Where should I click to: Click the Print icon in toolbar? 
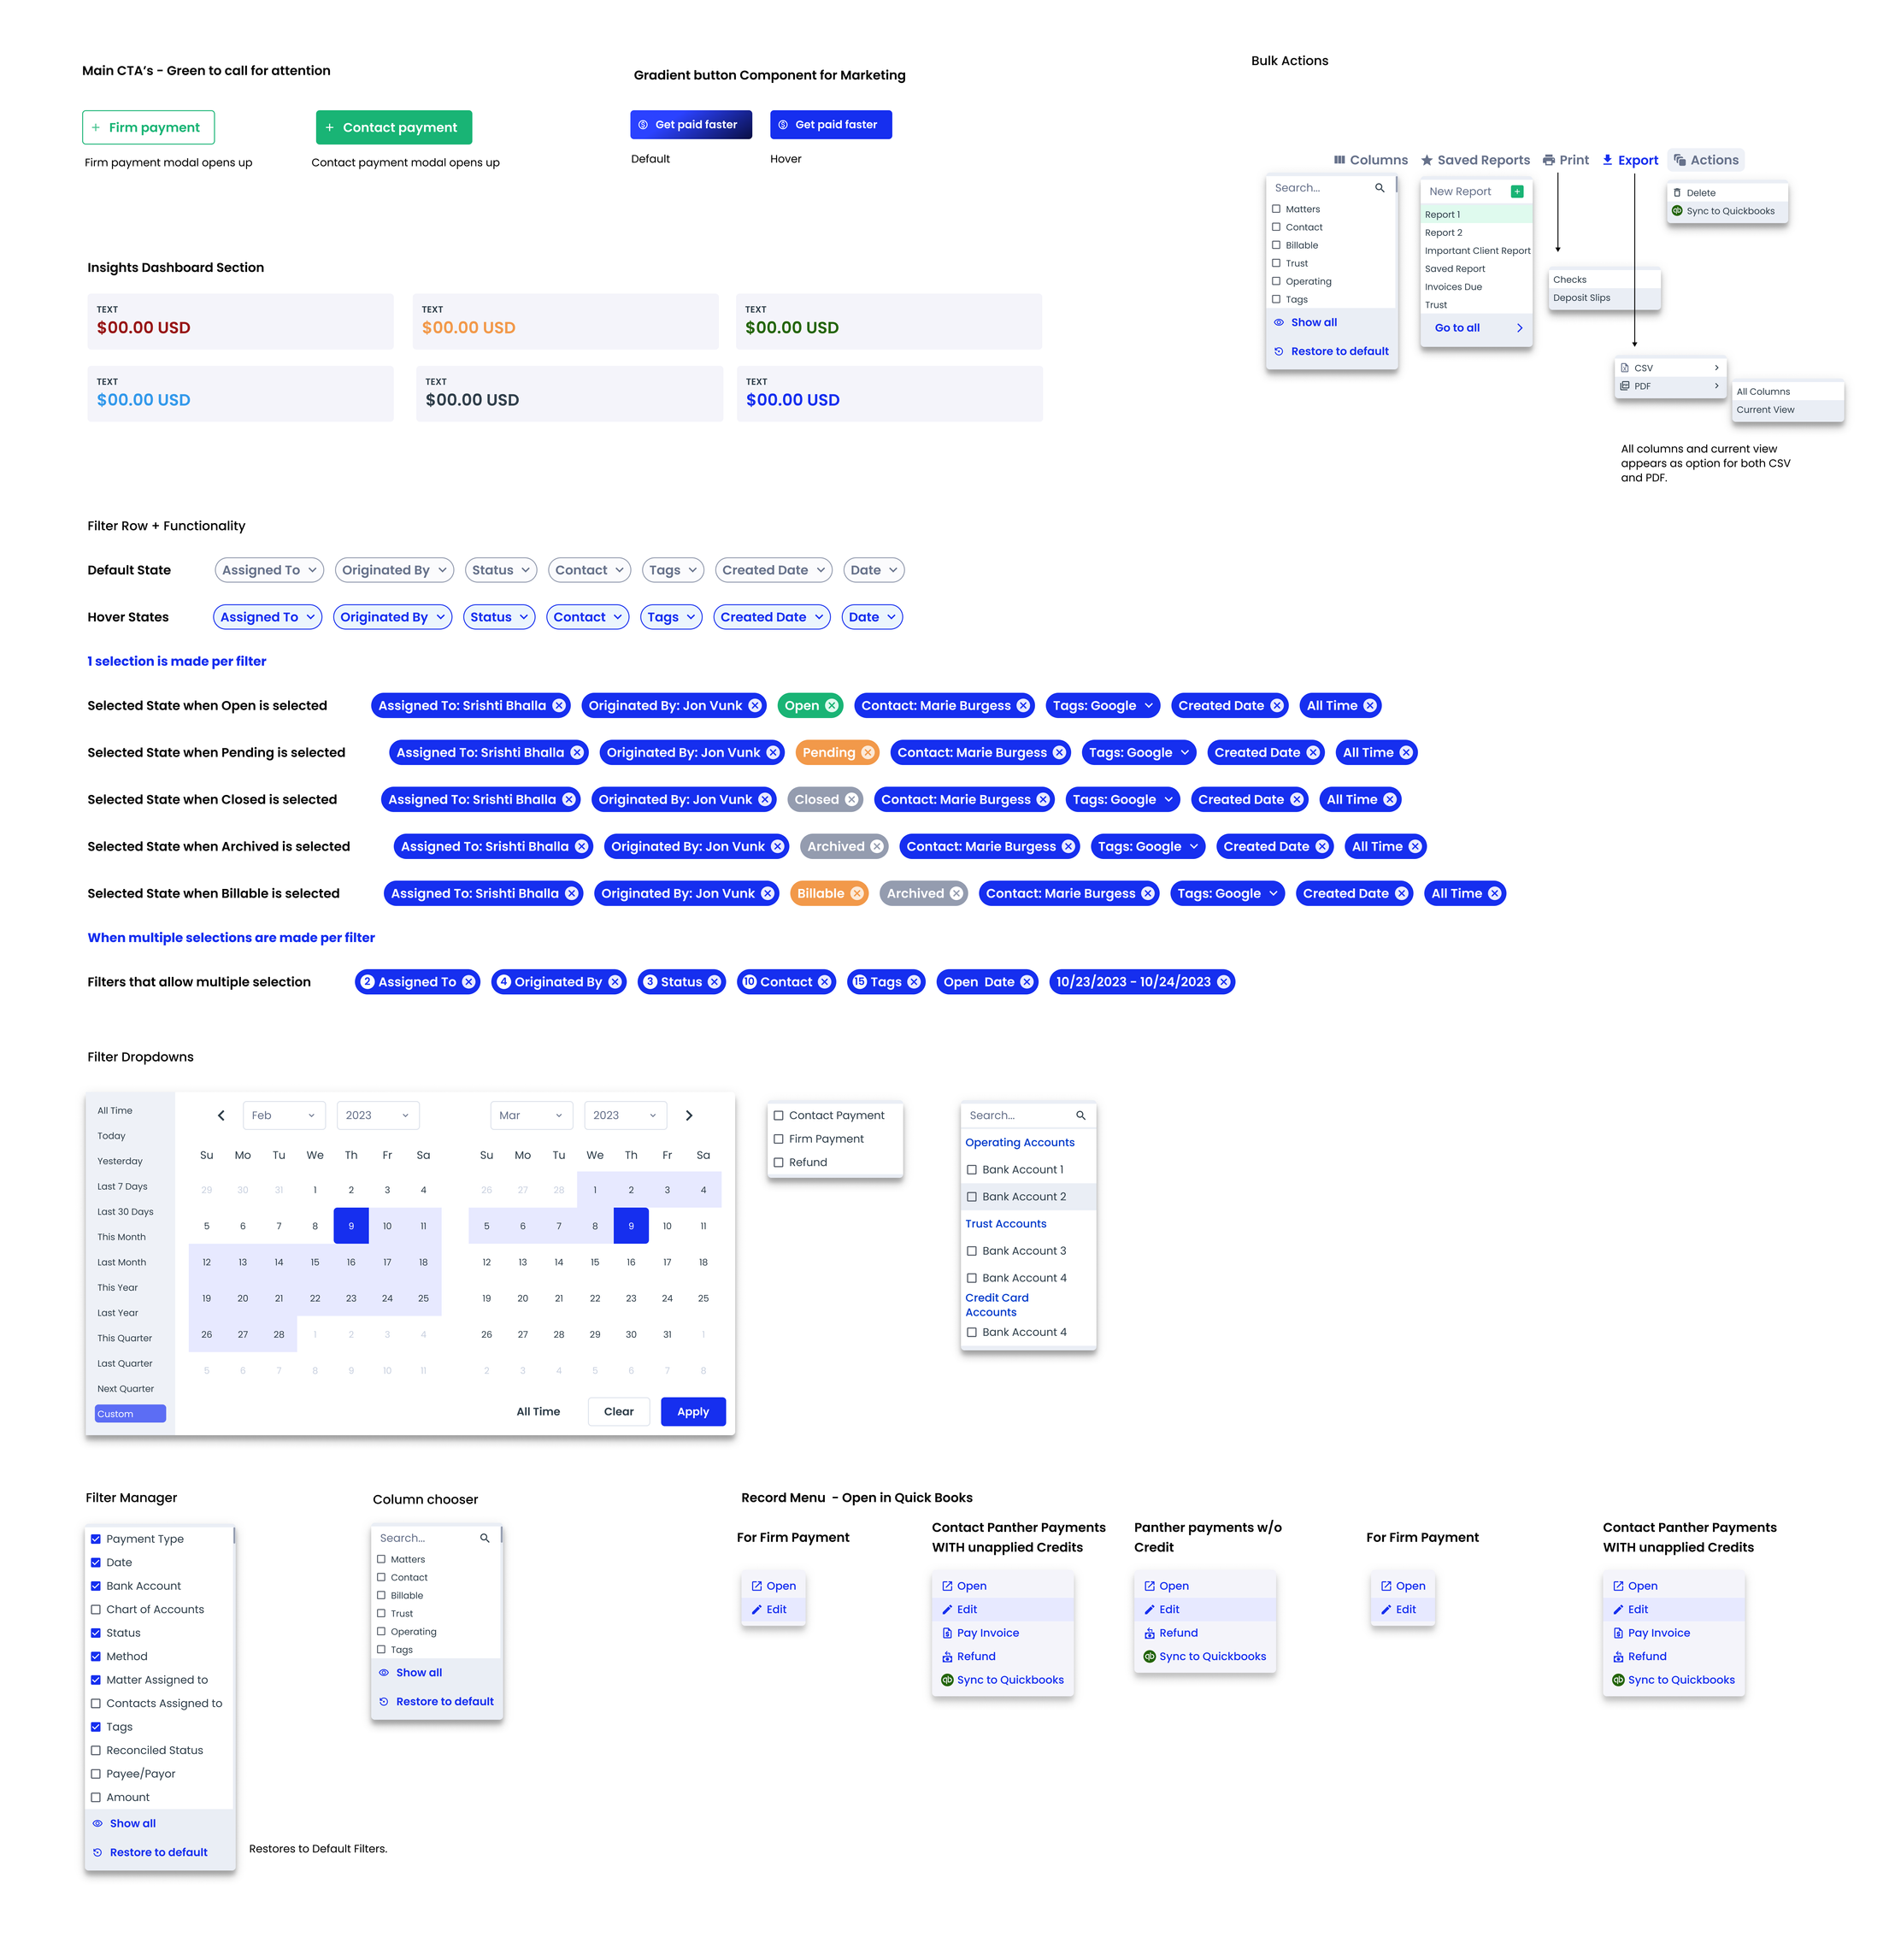tap(1548, 160)
